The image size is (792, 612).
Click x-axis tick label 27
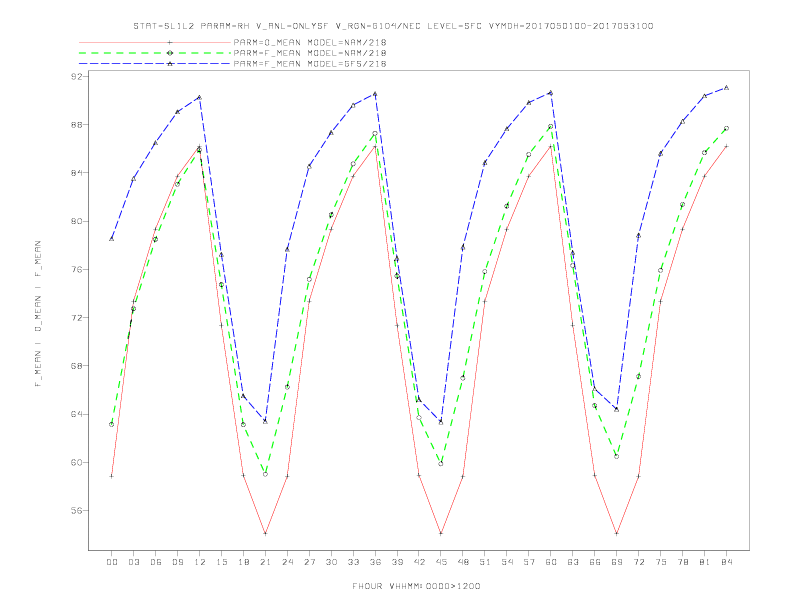tap(309, 562)
